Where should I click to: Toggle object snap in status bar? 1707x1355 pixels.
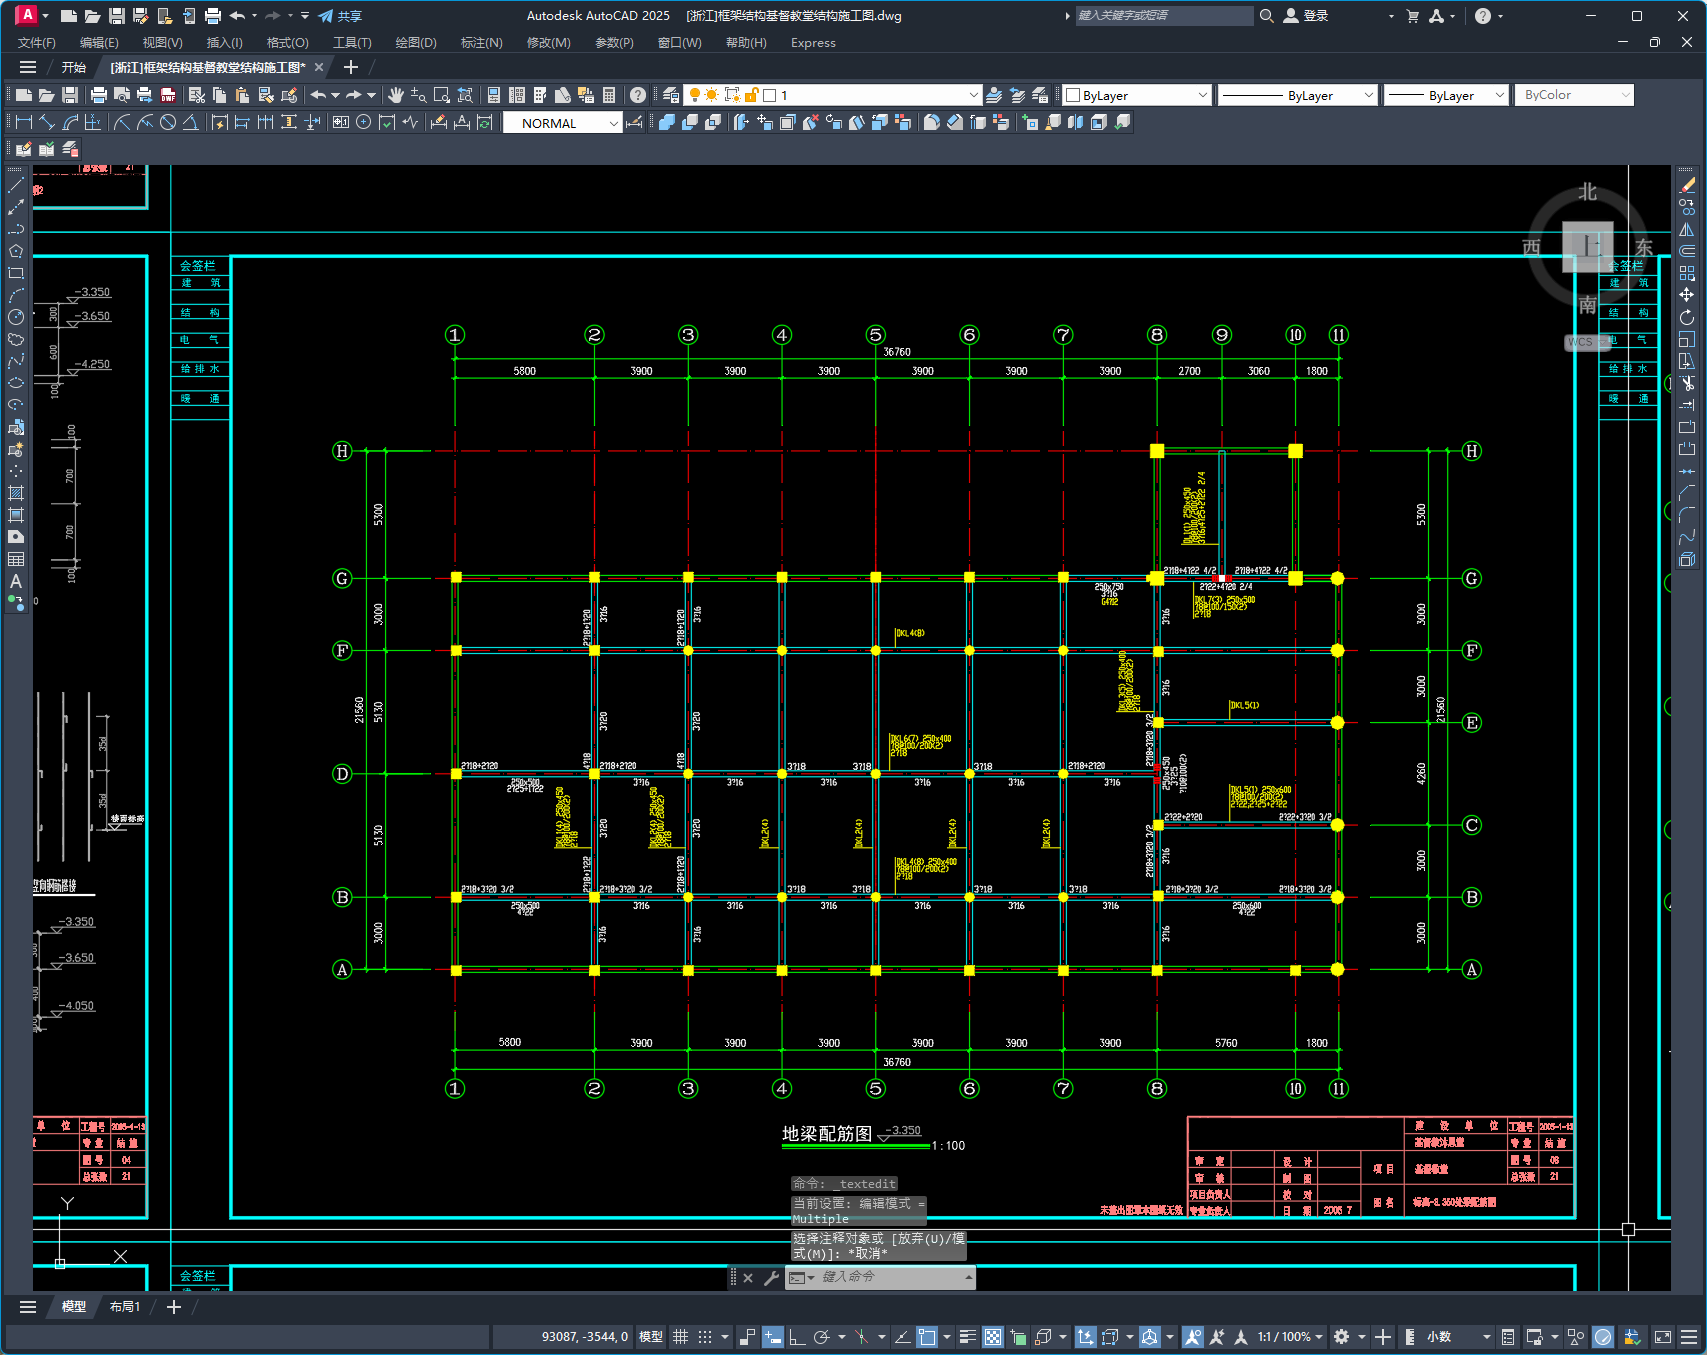pyautogui.click(x=927, y=1337)
